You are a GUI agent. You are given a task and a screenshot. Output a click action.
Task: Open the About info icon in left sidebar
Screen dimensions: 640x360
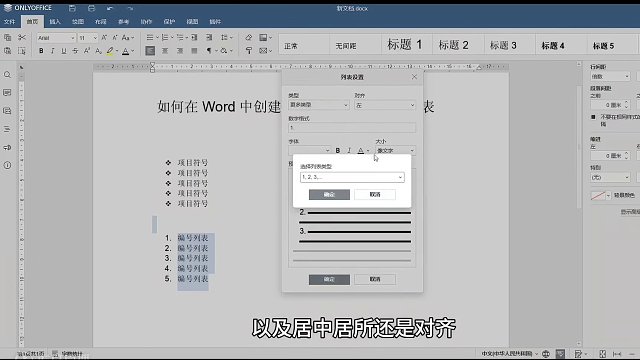[x=7, y=165]
